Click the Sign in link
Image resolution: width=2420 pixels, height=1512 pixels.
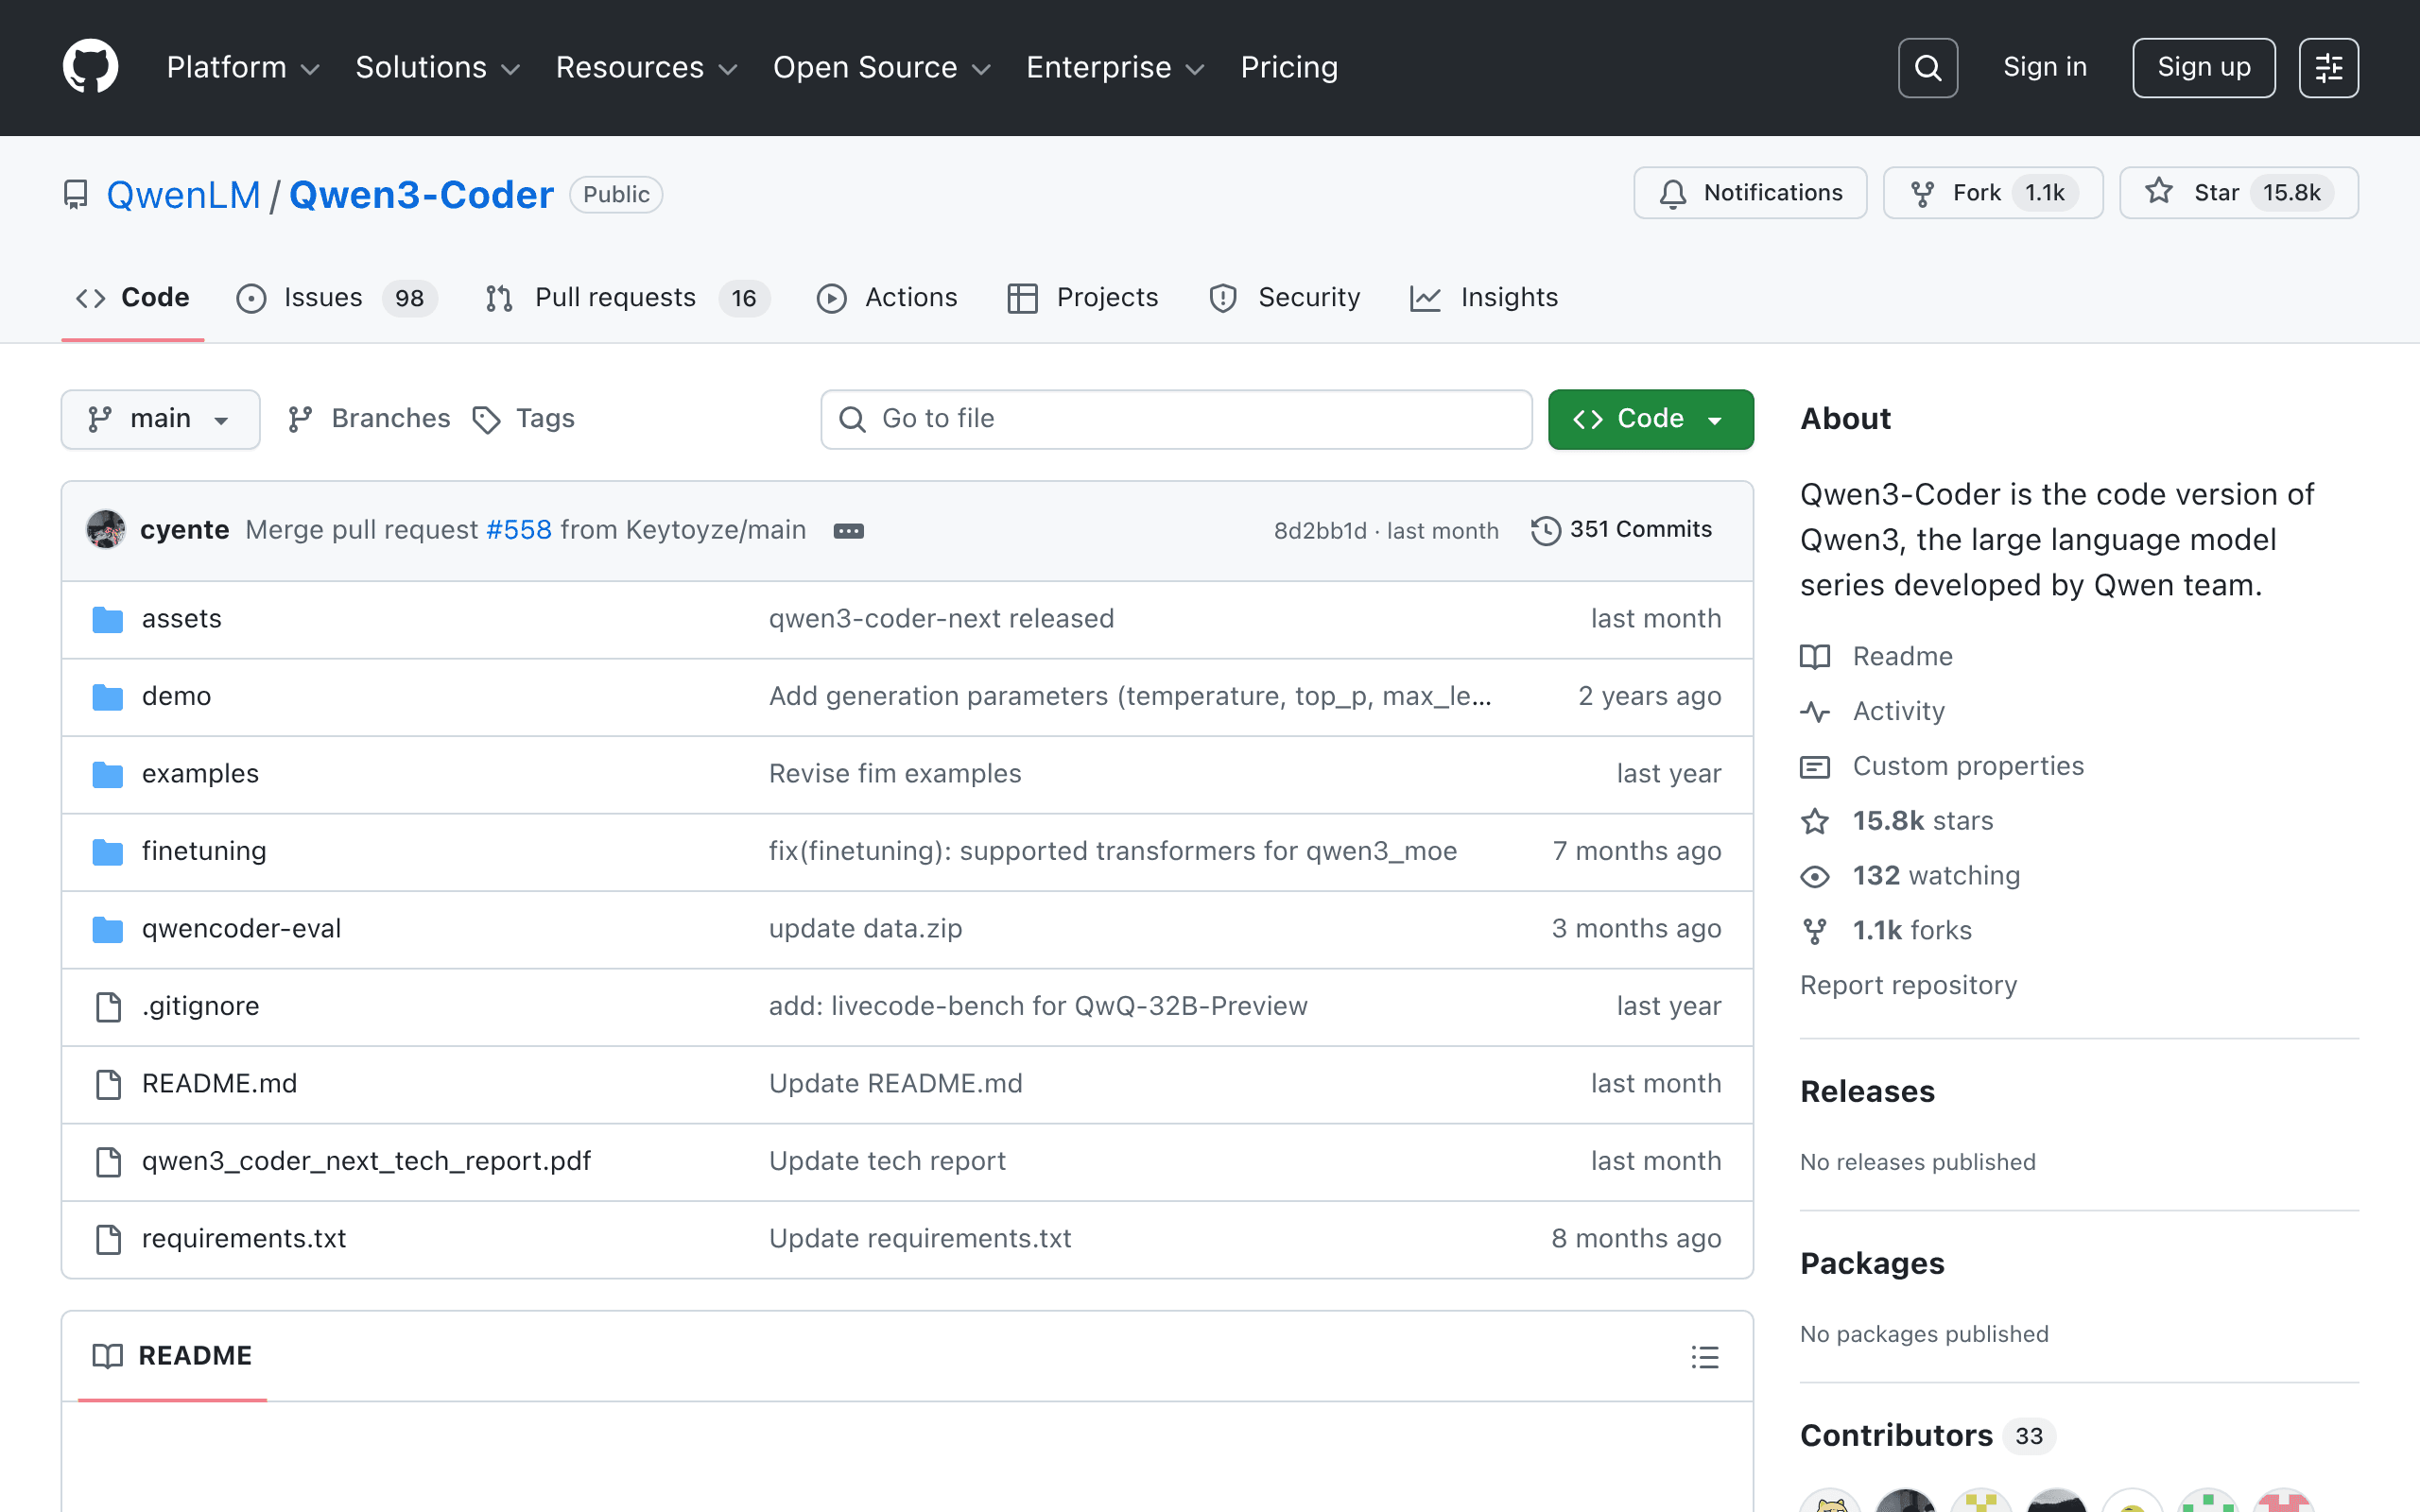(x=2045, y=67)
